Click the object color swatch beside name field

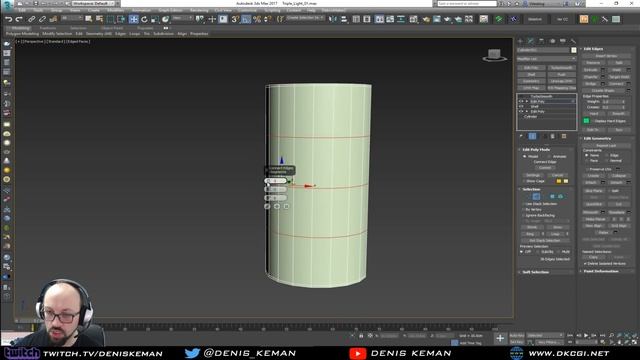[573, 50]
